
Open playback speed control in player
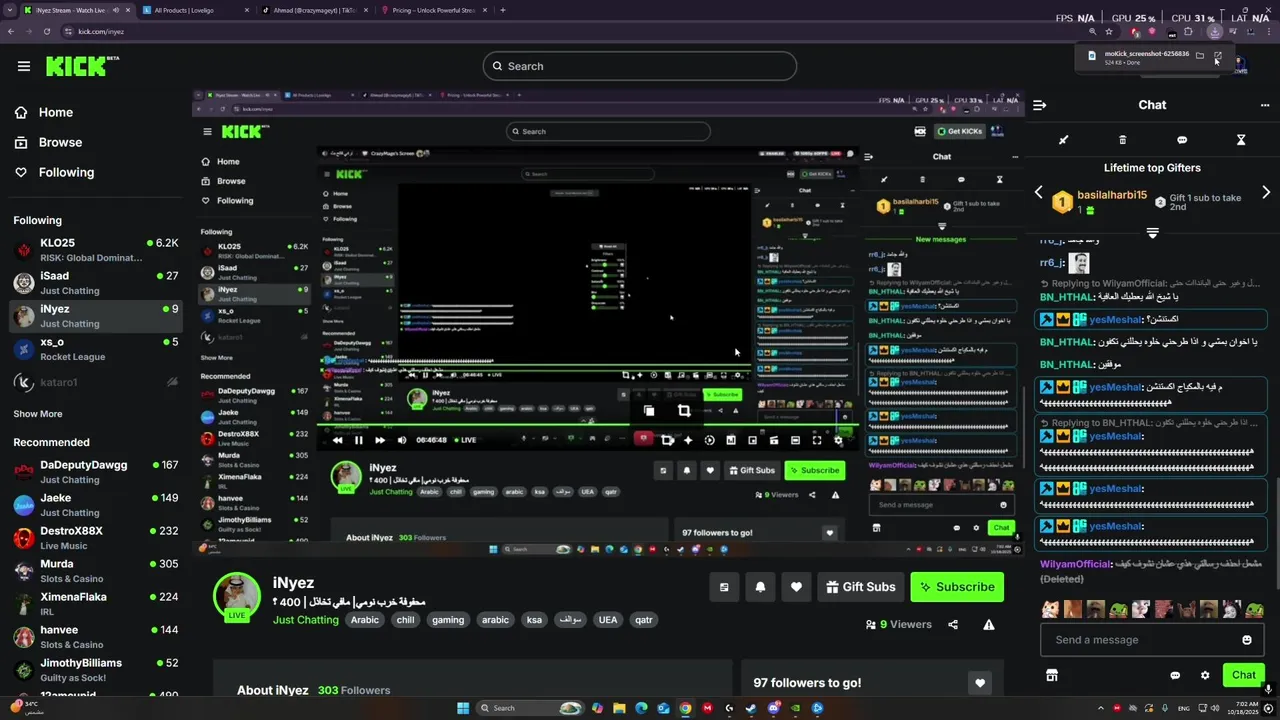(709, 440)
